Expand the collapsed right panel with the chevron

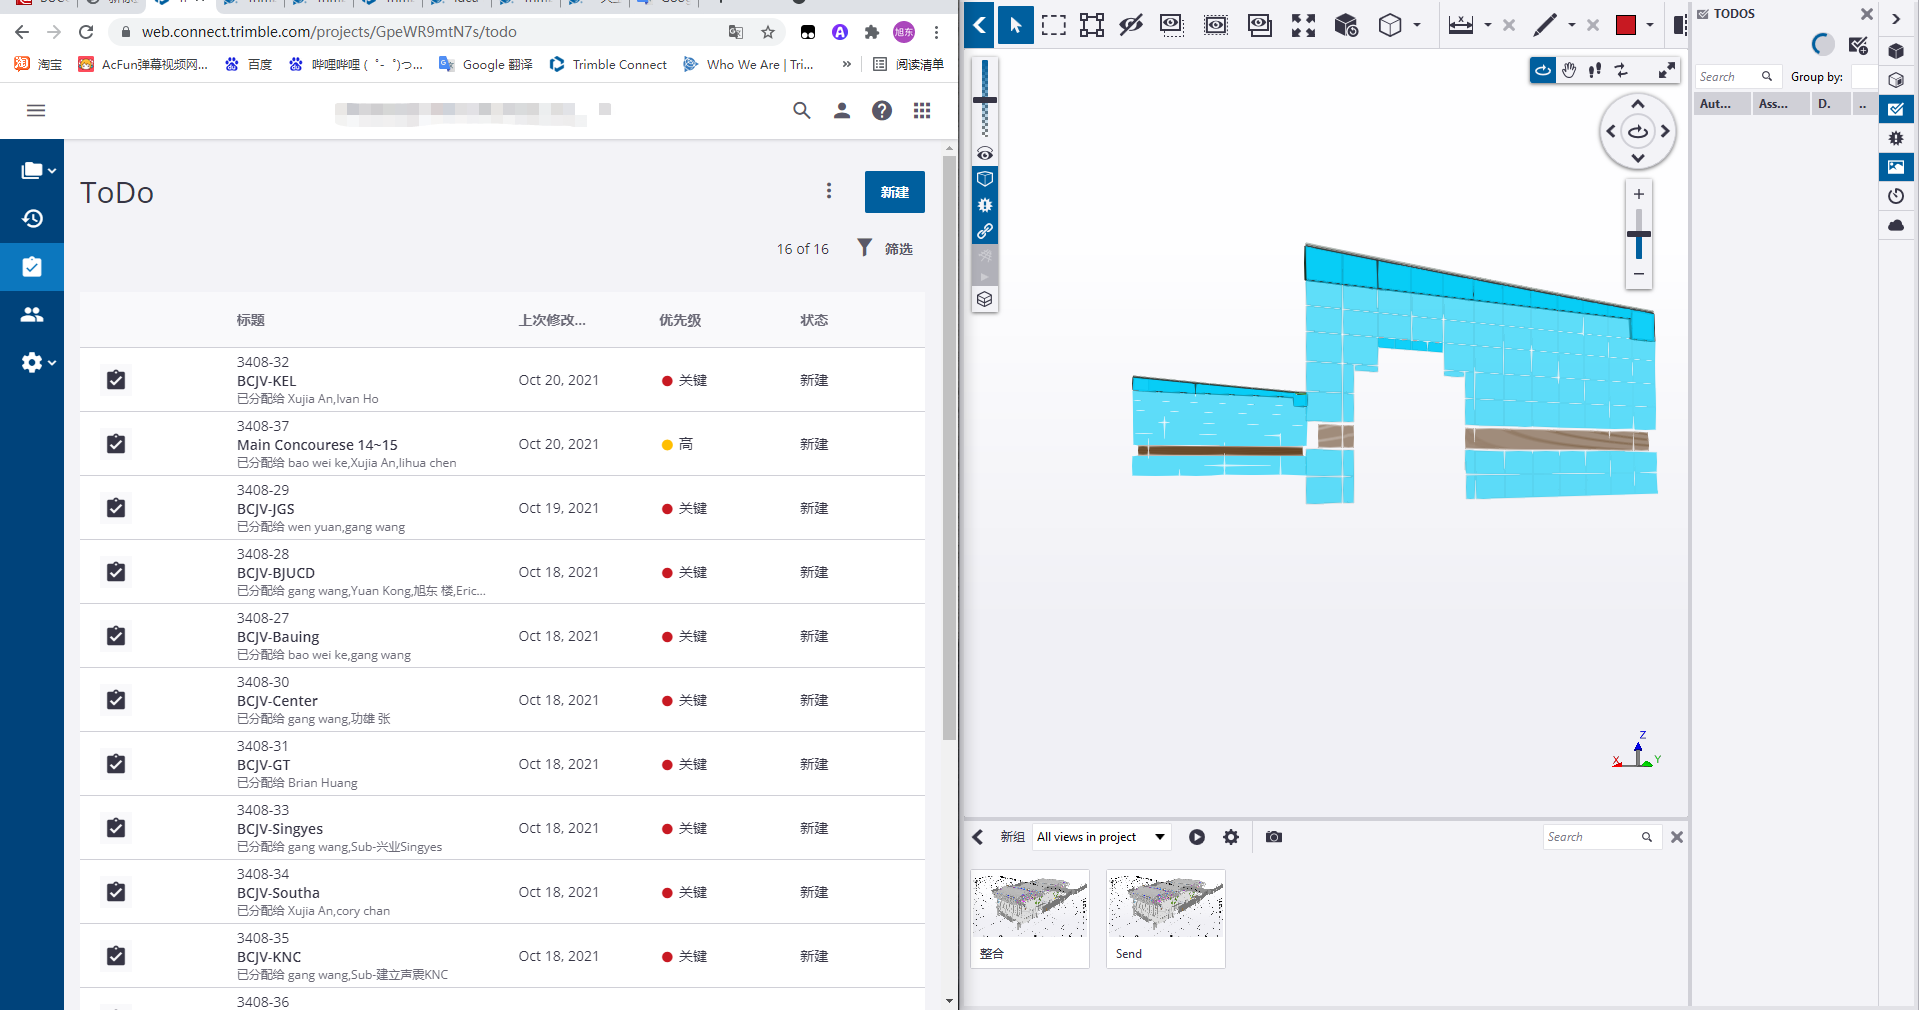coord(1895,18)
